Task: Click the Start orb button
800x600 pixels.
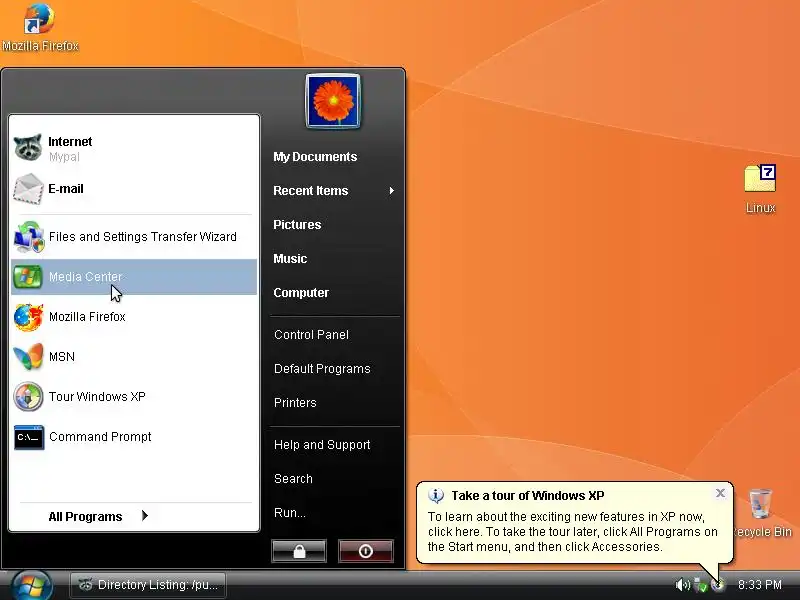Action: (x=32, y=586)
